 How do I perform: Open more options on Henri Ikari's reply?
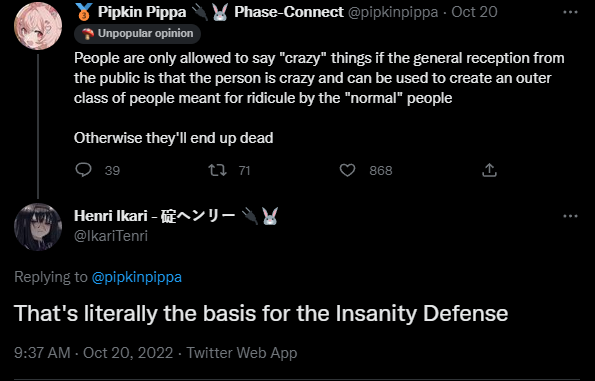(570, 216)
